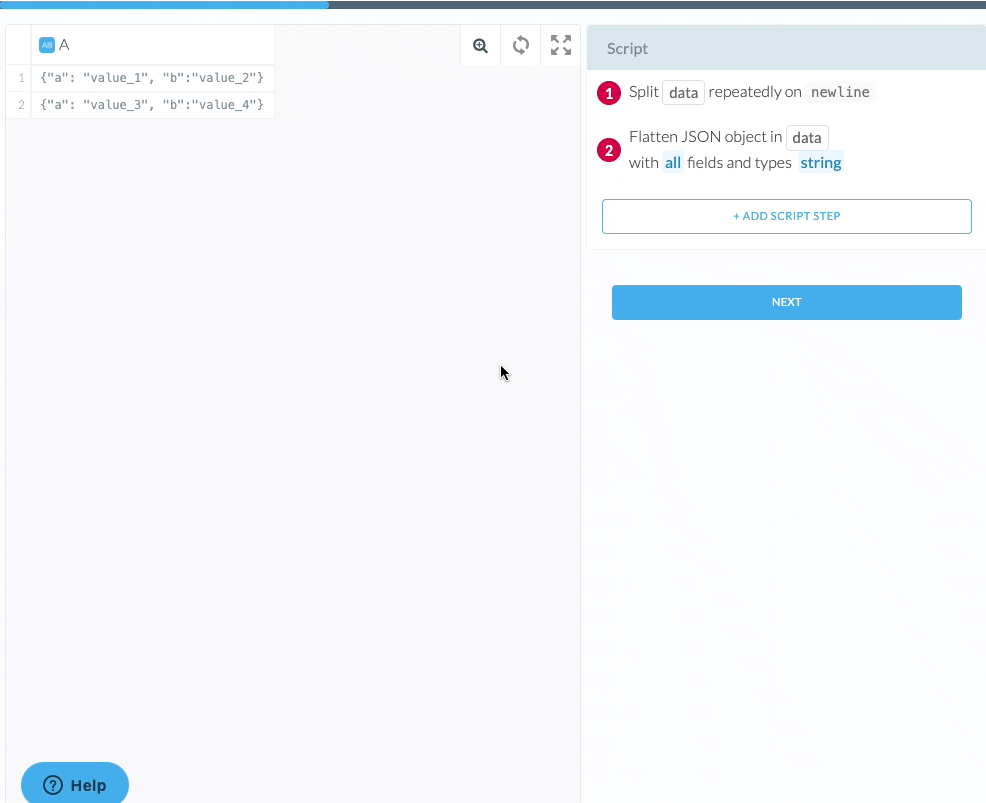The height and width of the screenshot is (803, 986).
Task: Open the data selector in the Flatten JSON step
Action: 807,137
